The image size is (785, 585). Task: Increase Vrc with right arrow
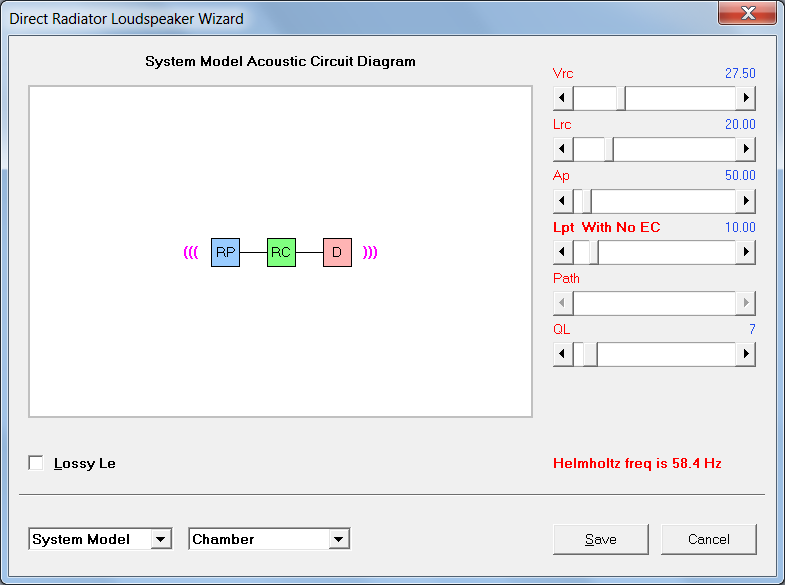tap(746, 98)
